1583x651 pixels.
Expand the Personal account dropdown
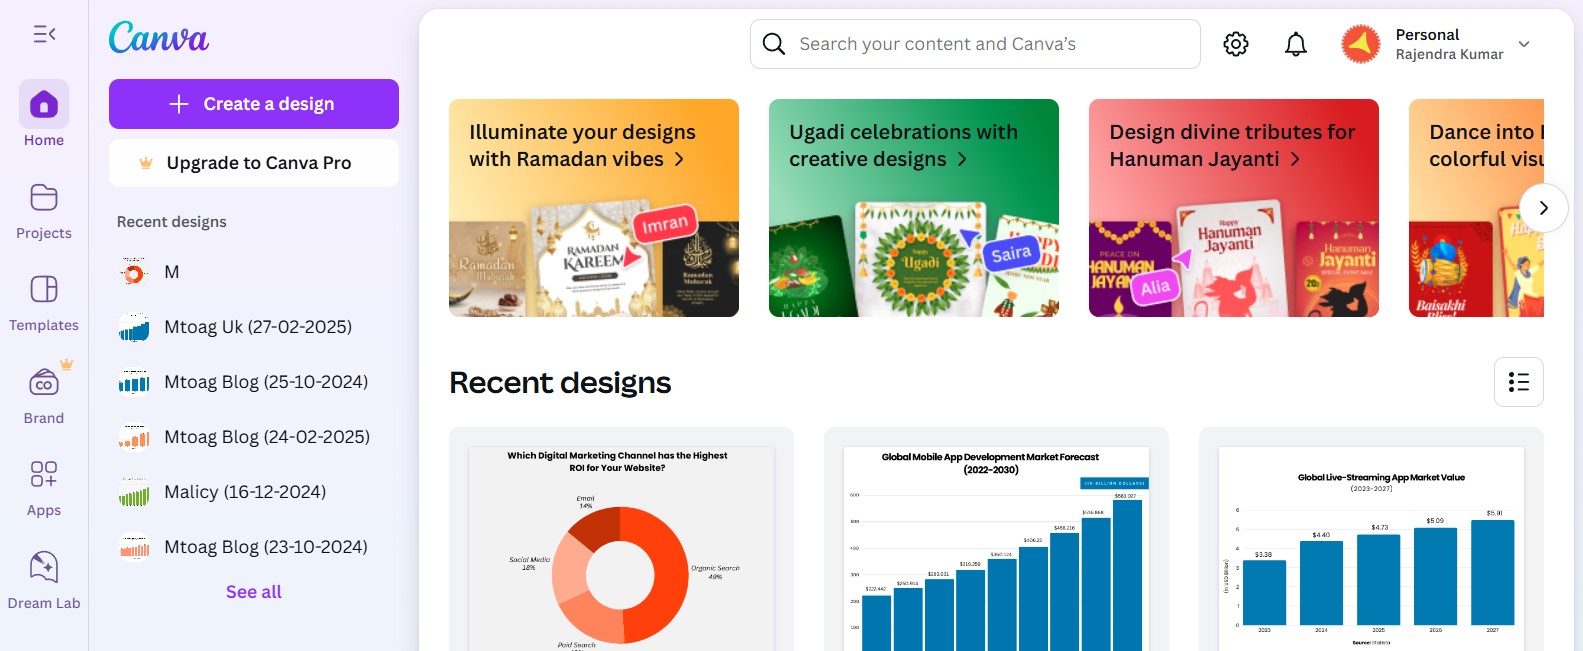tap(1524, 44)
